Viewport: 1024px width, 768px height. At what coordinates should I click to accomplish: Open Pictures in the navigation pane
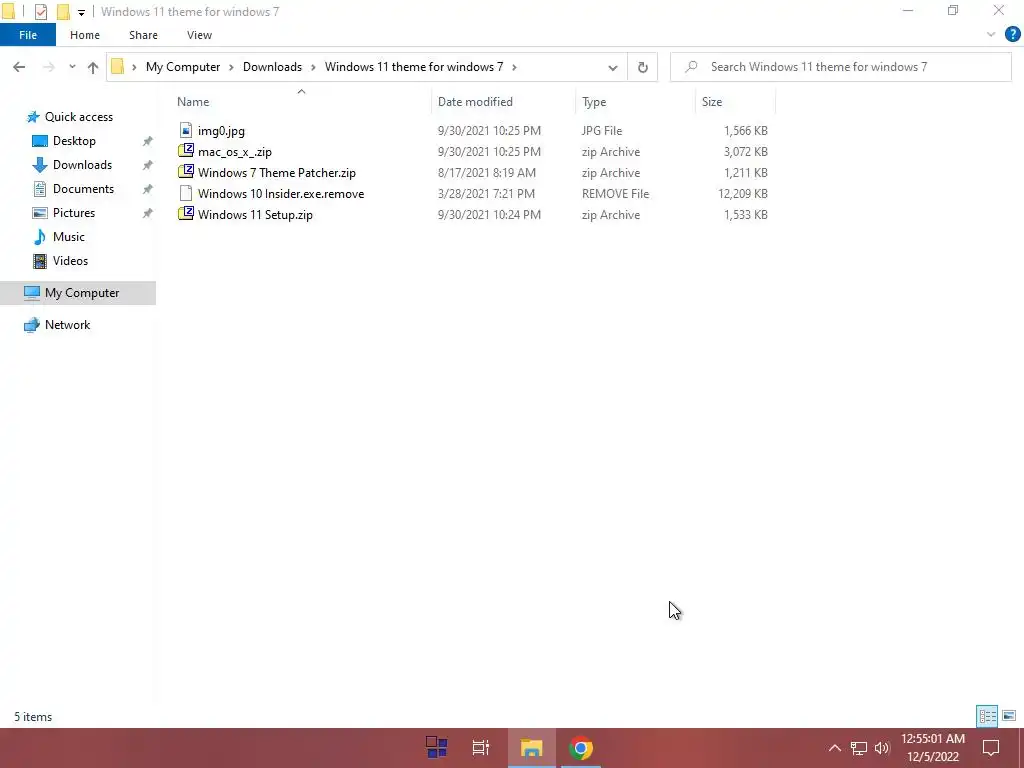pyautogui.click(x=74, y=213)
